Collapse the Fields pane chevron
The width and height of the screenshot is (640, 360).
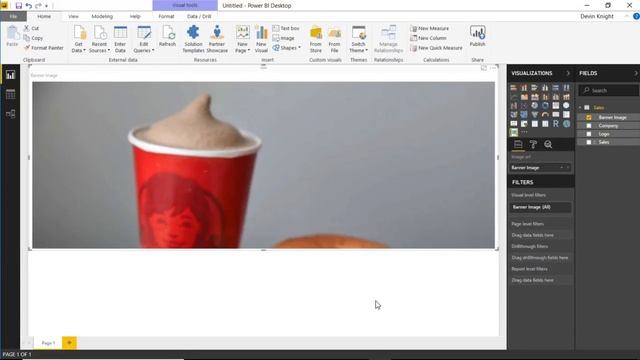click(x=636, y=73)
